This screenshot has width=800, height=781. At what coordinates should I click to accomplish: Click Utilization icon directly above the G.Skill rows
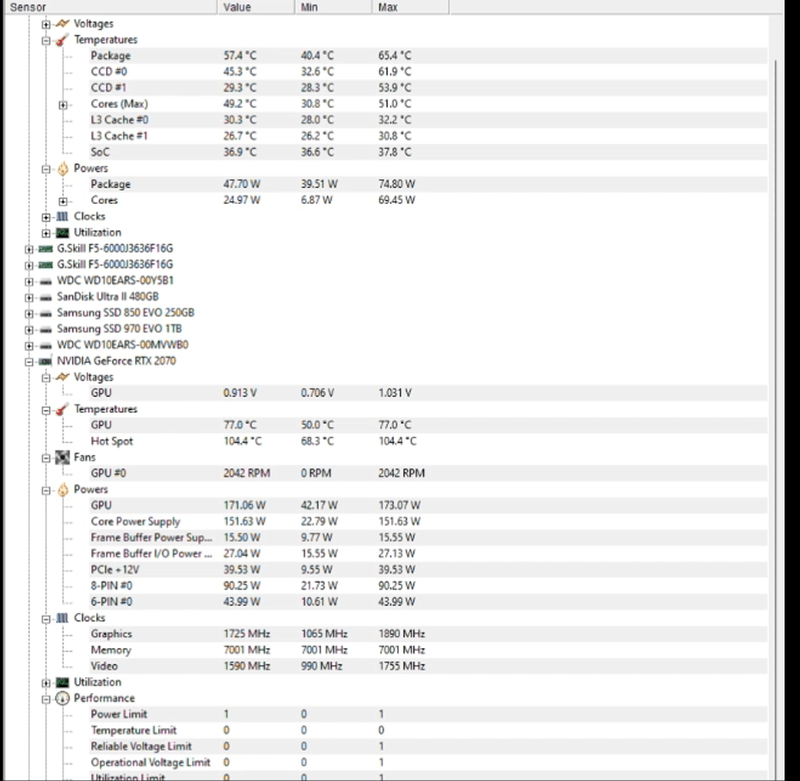pyautogui.click(x=62, y=233)
